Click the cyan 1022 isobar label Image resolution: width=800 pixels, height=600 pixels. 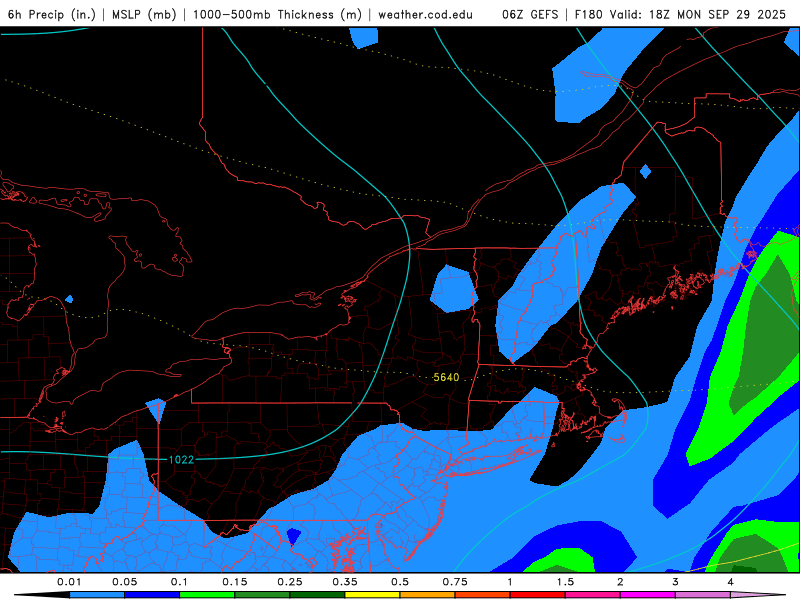pyautogui.click(x=181, y=460)
